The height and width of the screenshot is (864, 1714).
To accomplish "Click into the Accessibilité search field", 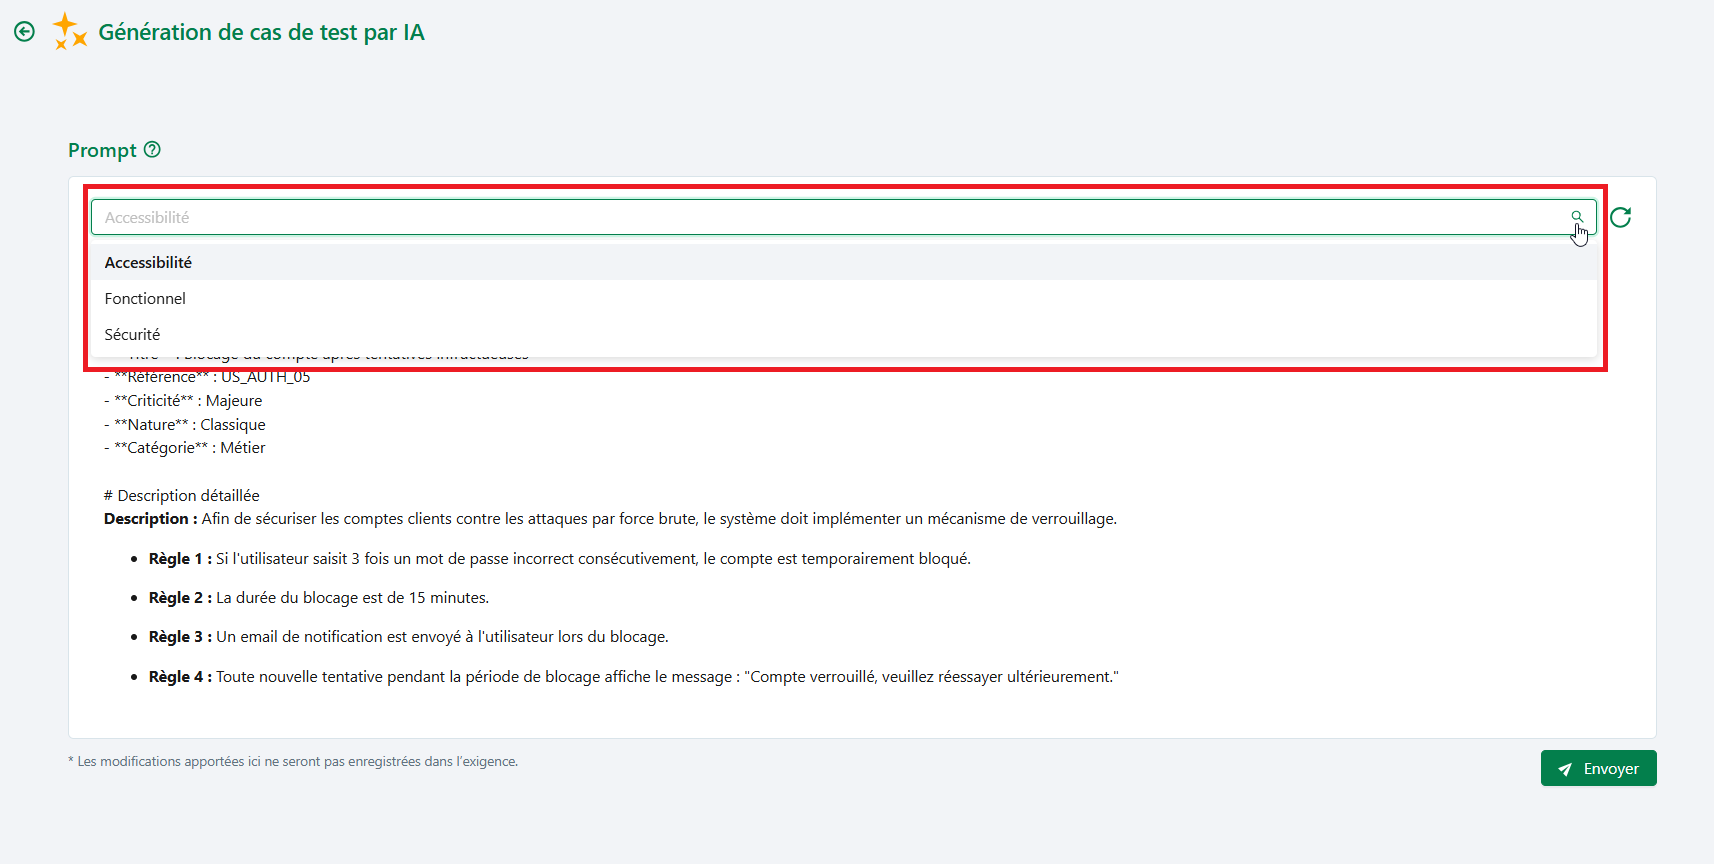I will click(800, 218).
